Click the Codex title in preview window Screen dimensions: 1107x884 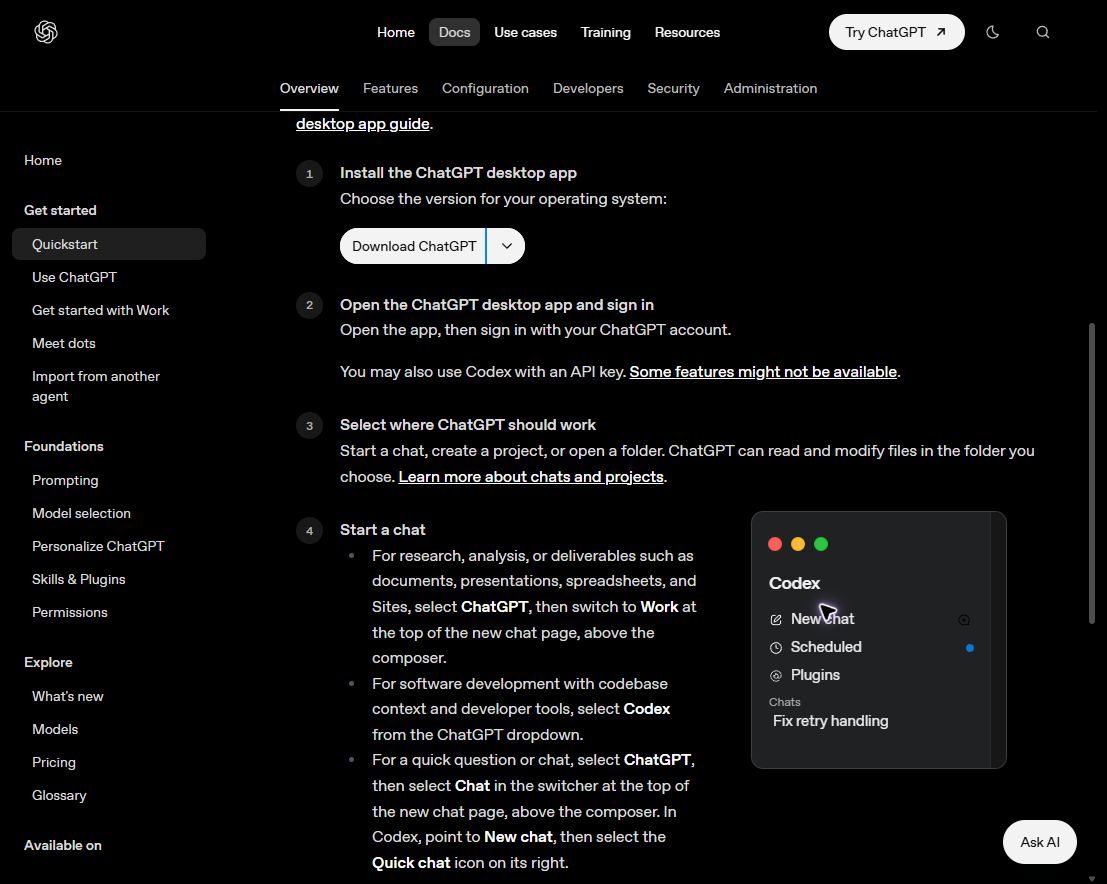[x=794, y=583]
